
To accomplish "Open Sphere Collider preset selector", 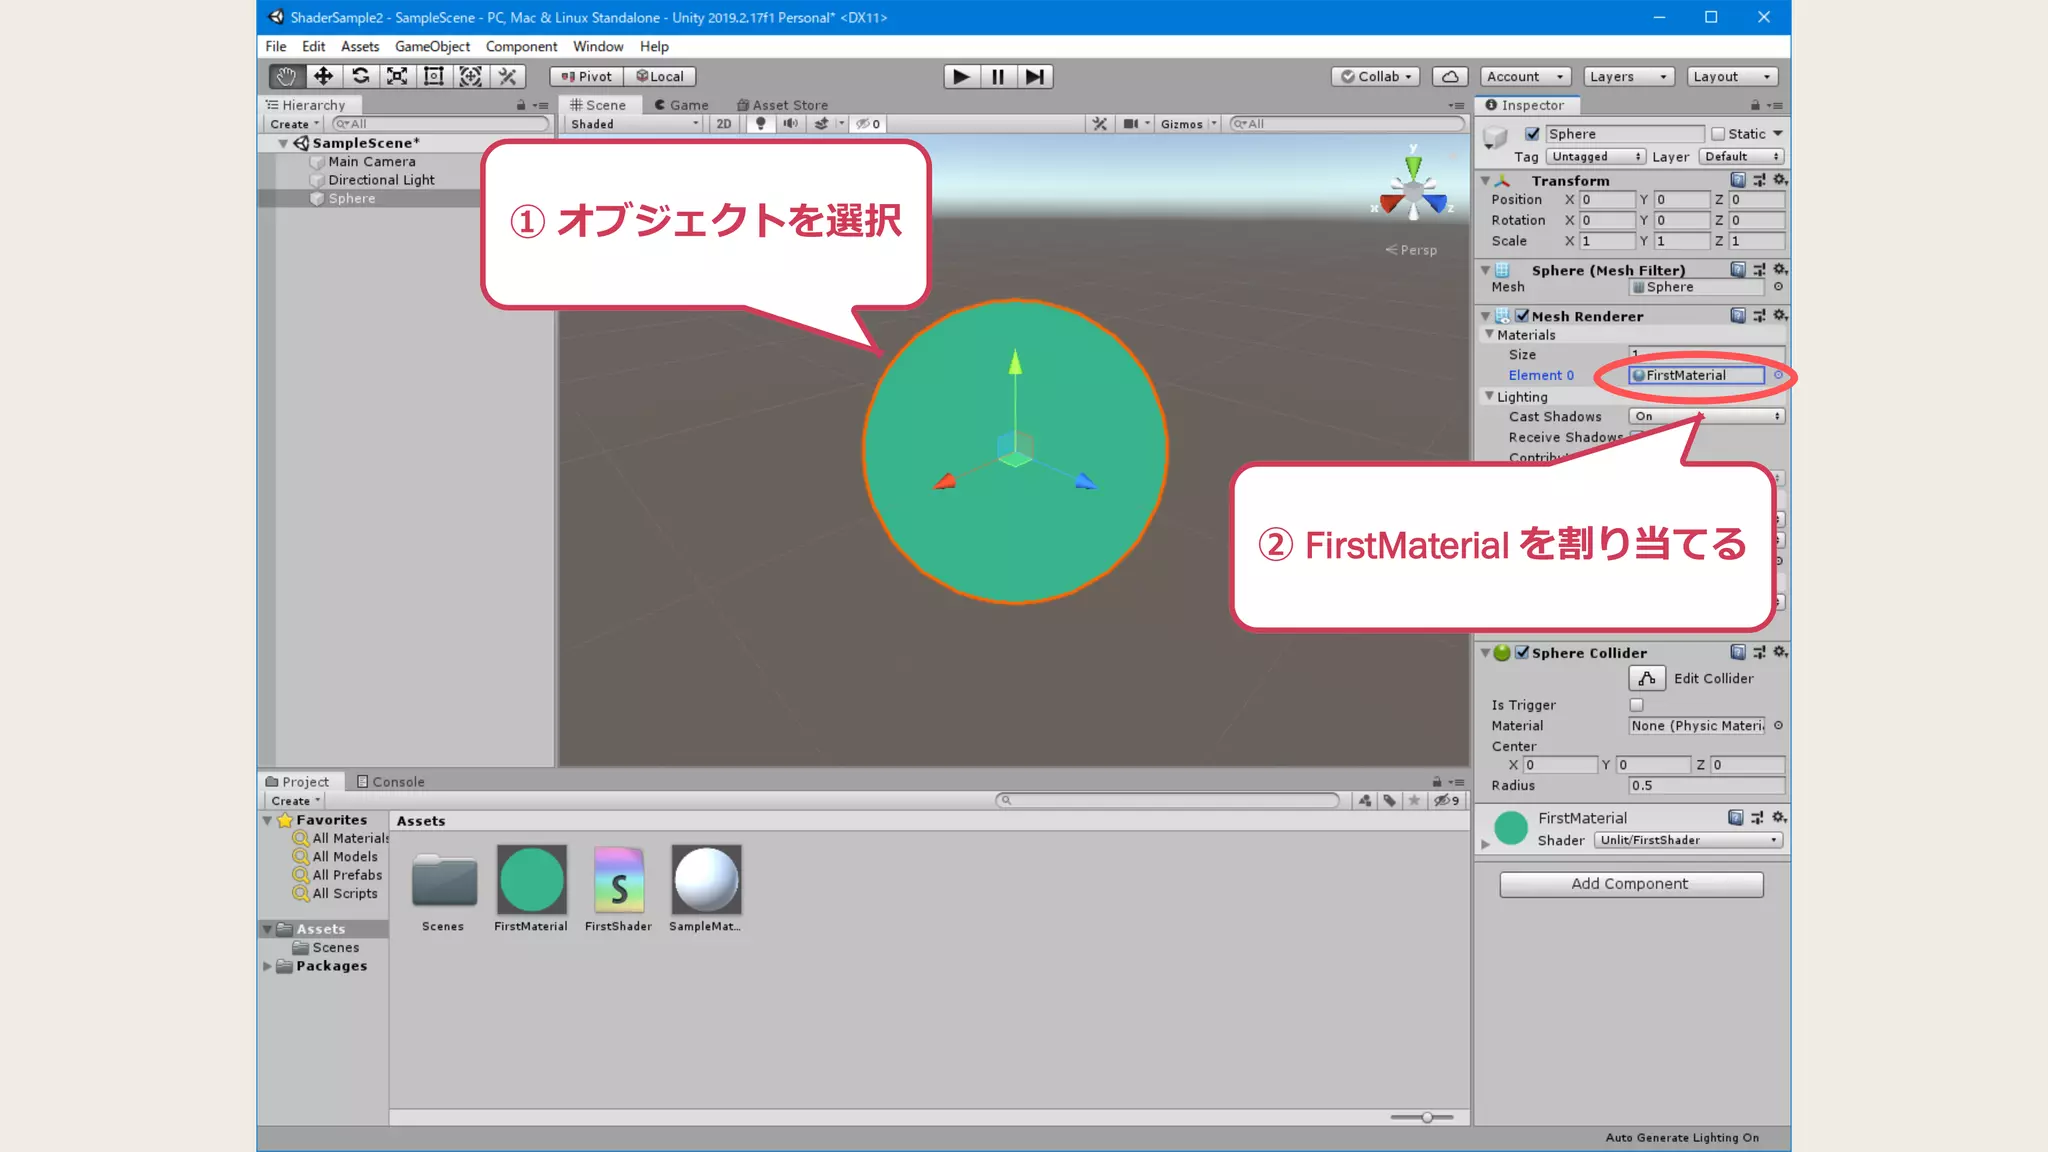I will click(1759, 652).
